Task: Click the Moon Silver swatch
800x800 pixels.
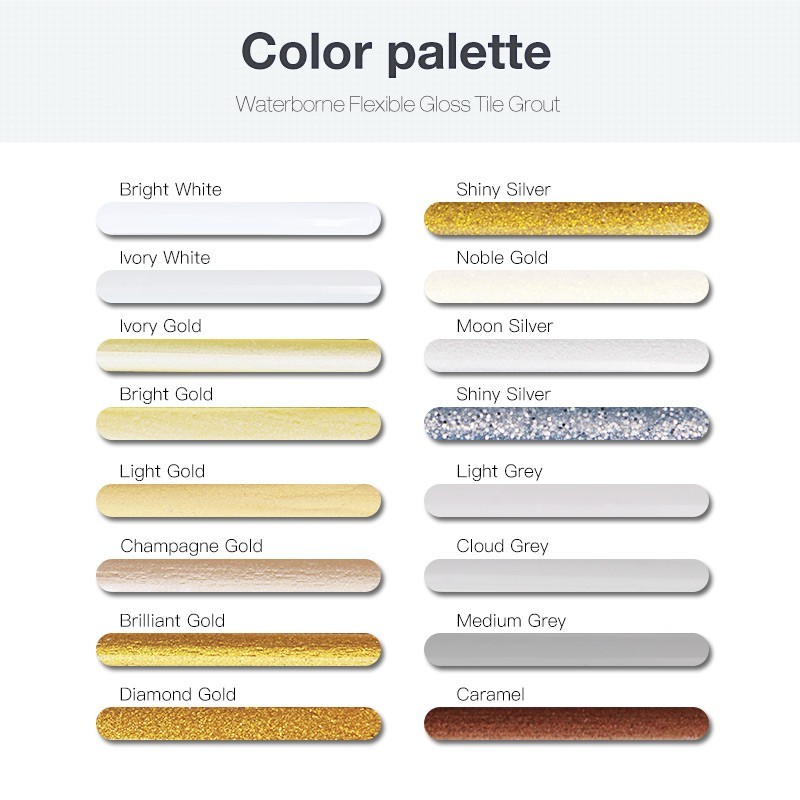Action: tap(567, 355)
